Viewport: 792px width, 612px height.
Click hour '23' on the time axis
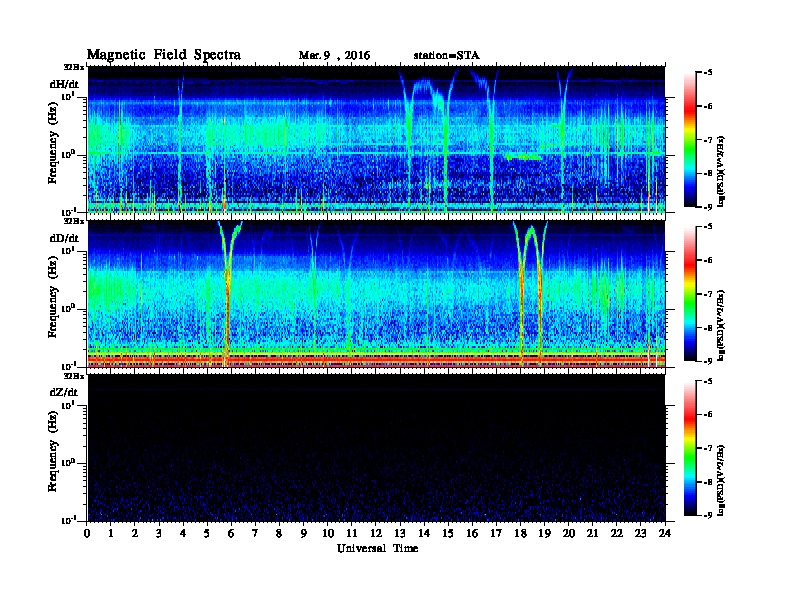coord(641,533)
